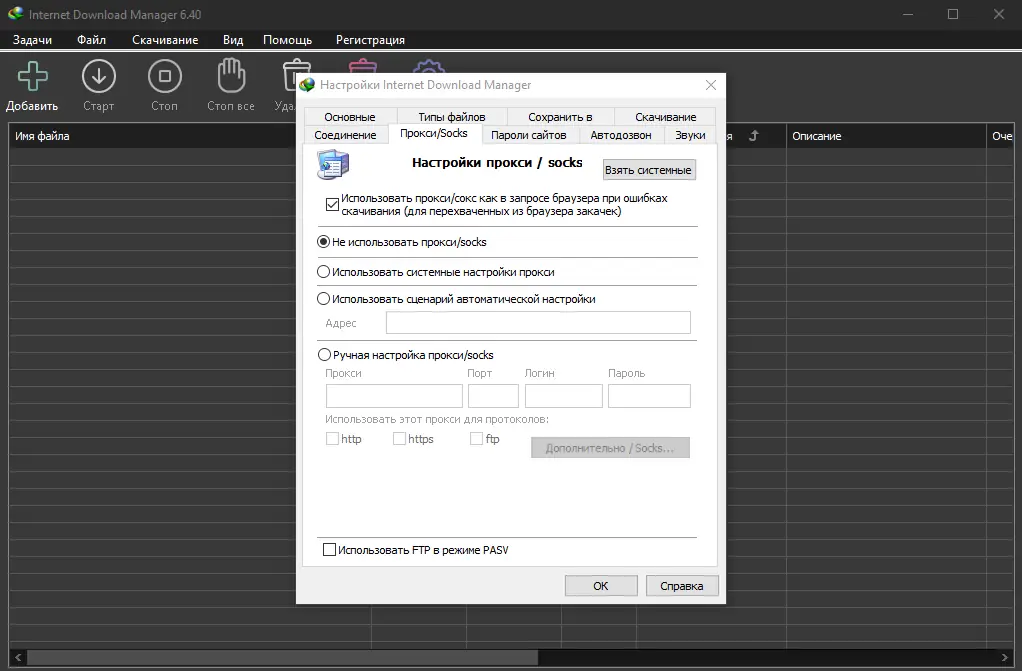Switch to the Звуки tab
This screenshot has width=1022, height=671.
pyautogui.click(x=690, y=135)
